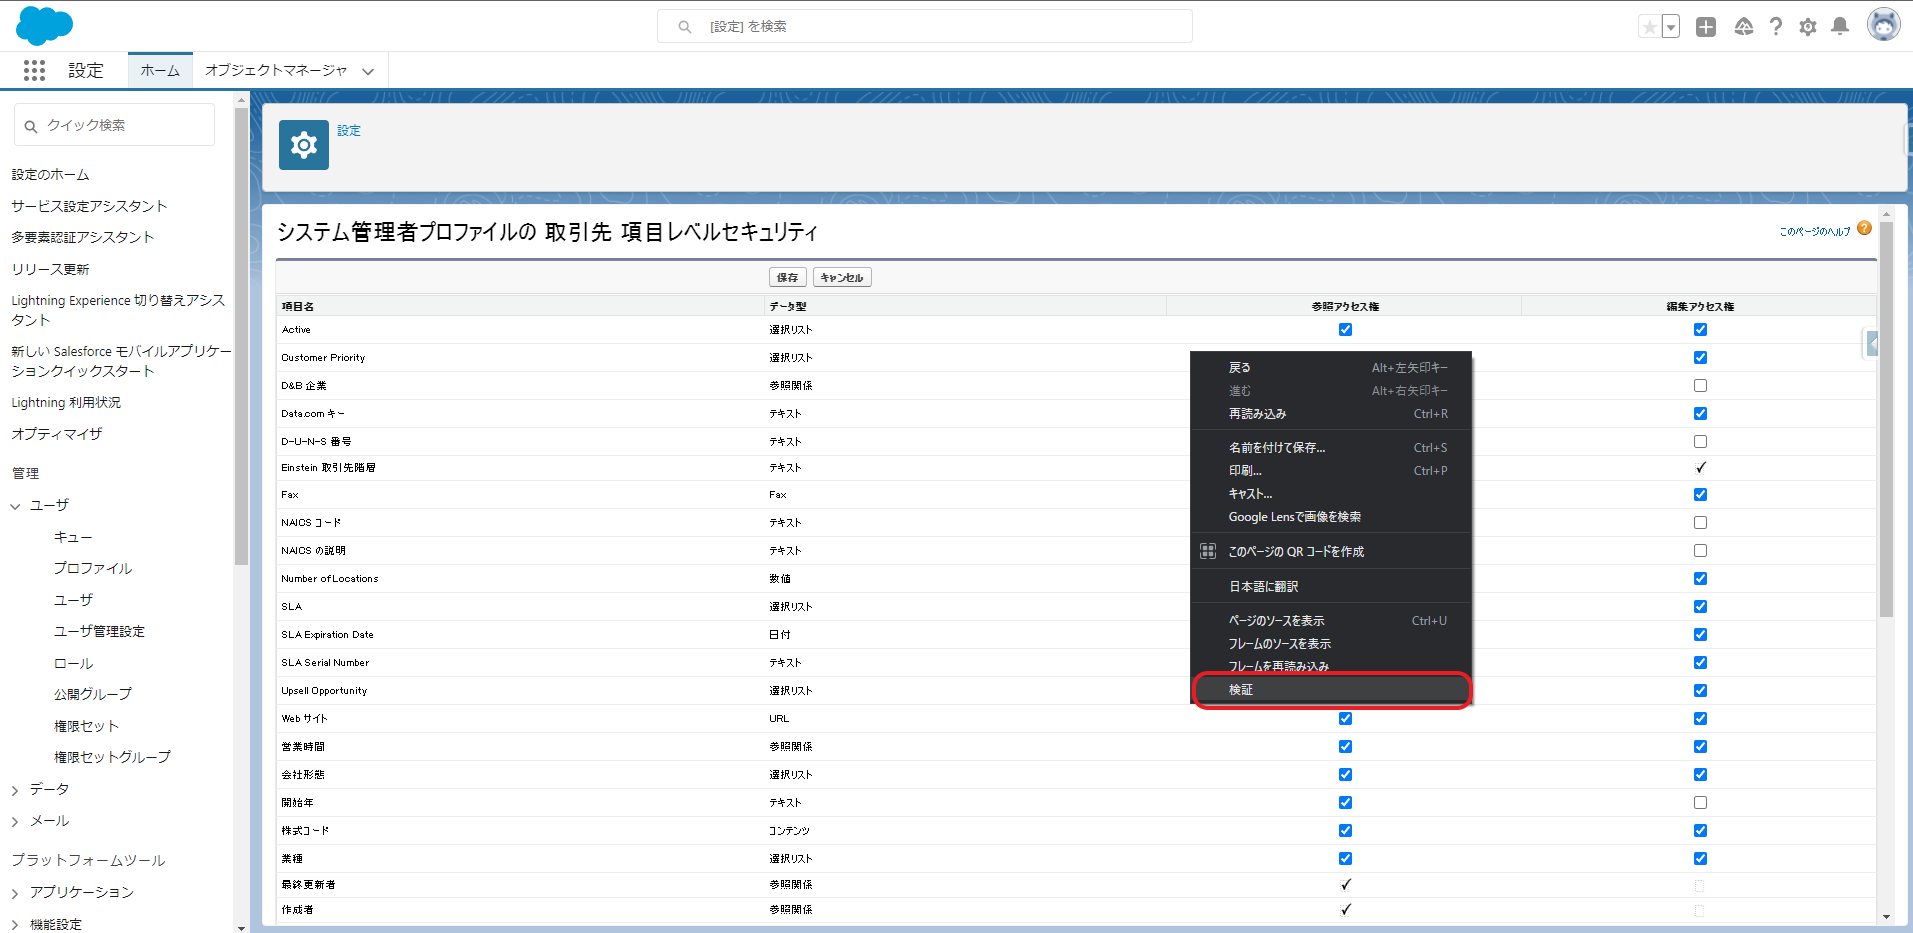Uncheck the Active field read access checkbox
Viewport: 1913px width, 933px height.
[x=1345, y=329]
